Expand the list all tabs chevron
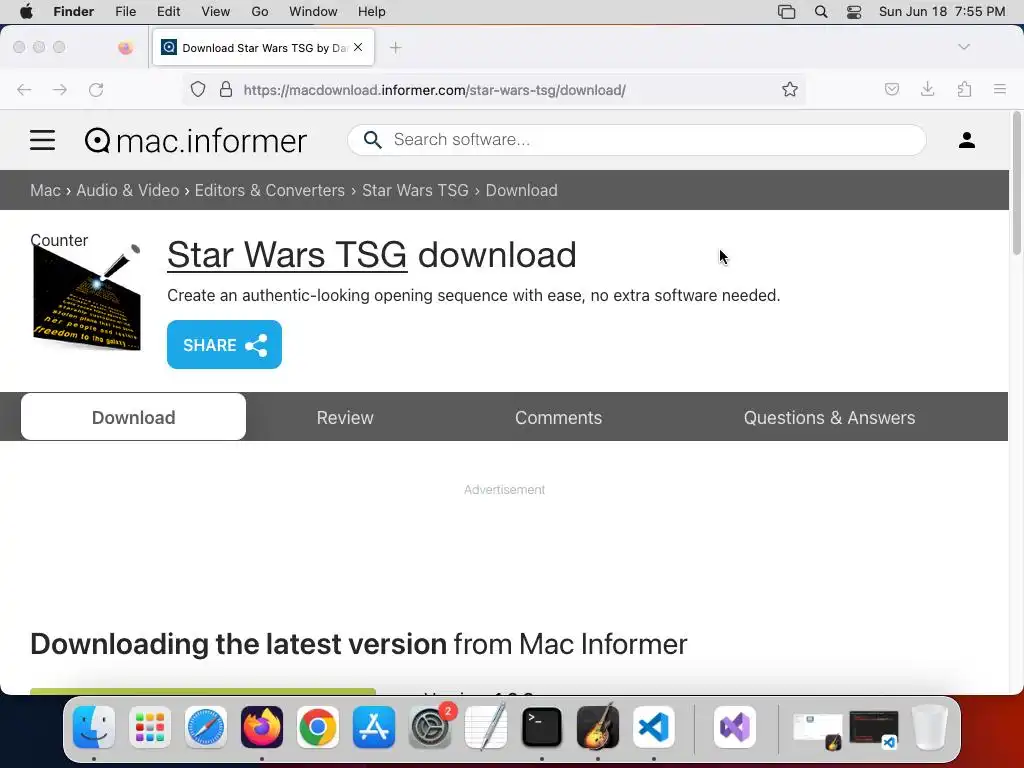The width and height of the screenshot is (1024, 768). [x=964, y=47]
